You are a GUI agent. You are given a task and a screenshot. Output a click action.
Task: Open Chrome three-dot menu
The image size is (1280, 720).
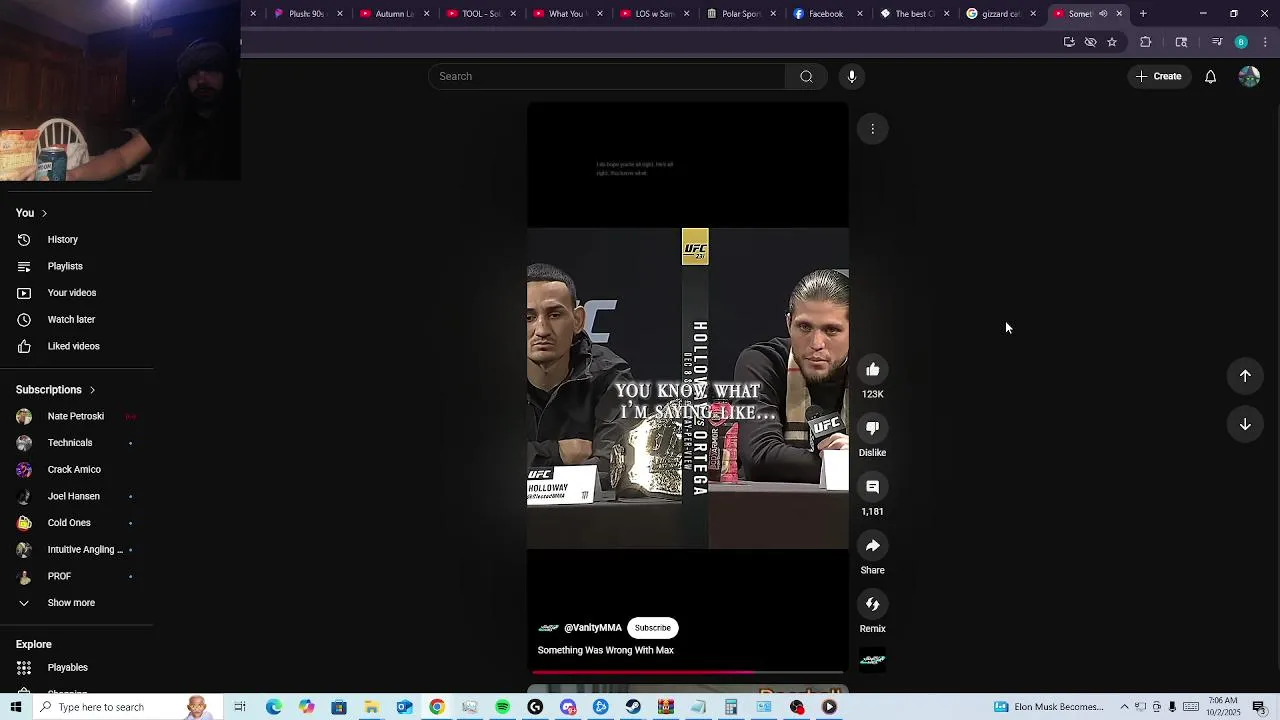(1265, 42)
